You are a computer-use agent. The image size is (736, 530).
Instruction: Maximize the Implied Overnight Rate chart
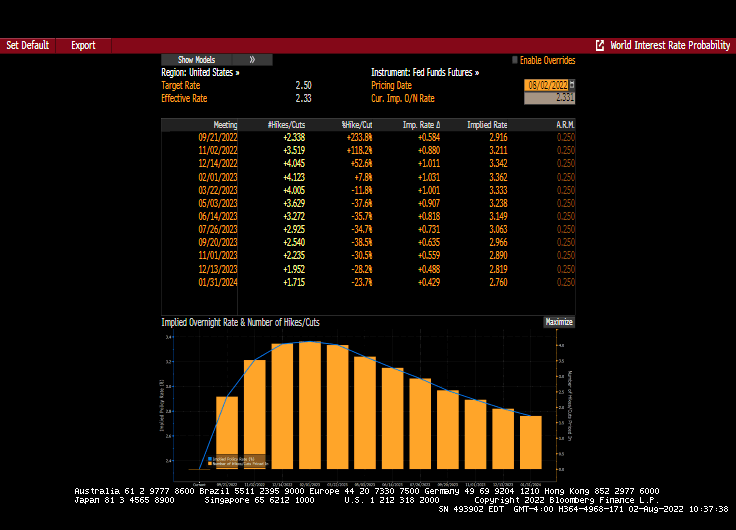pyautogui.click(x=559, y=322)
